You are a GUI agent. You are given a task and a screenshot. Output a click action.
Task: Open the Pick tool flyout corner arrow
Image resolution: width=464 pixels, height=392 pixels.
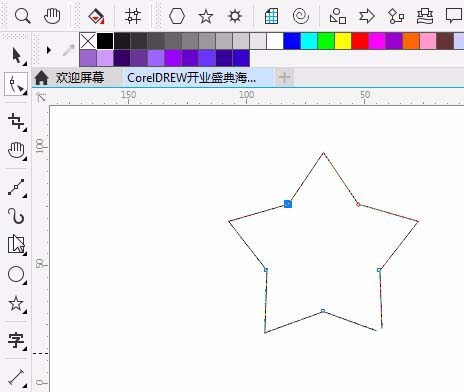25,63
